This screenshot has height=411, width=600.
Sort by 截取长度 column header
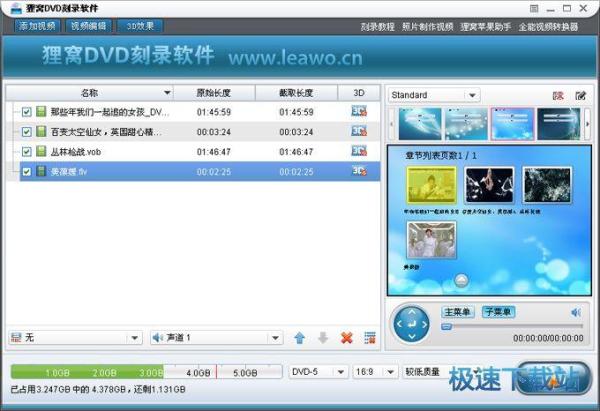coord(296,93)
